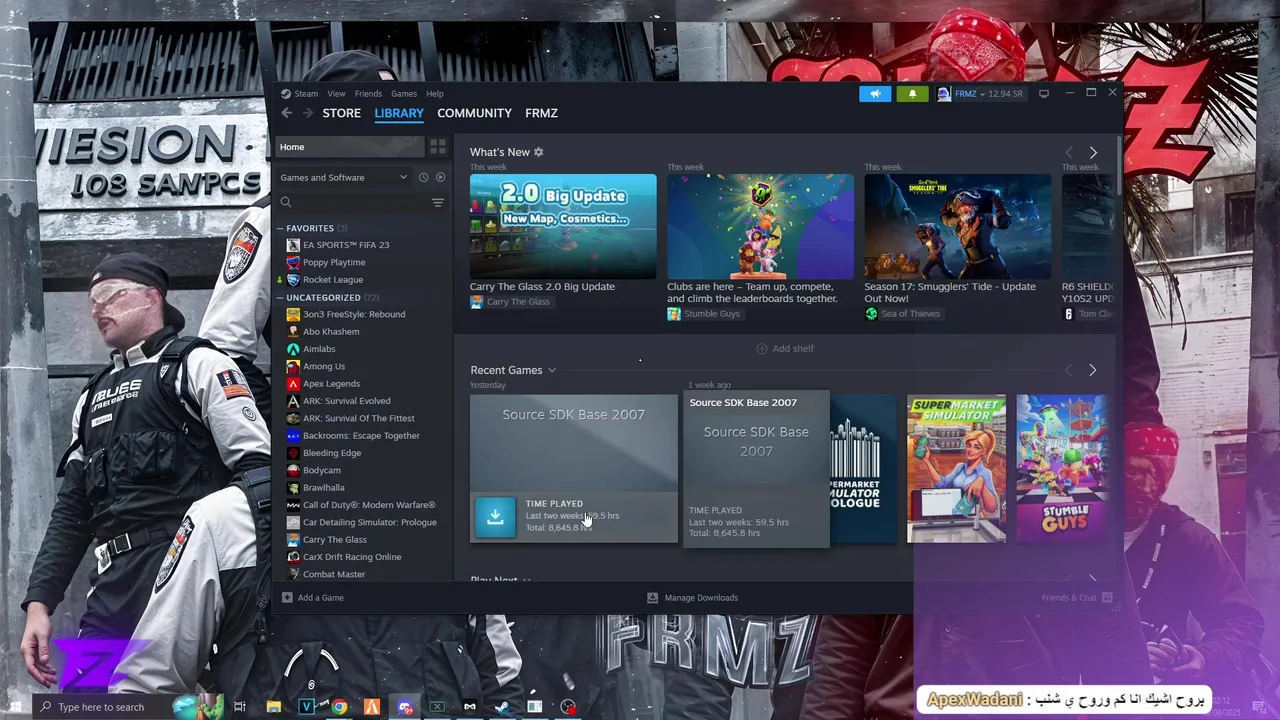
Task: Open the Big Picture mode monitor icon
Action: click(1044, 94)
